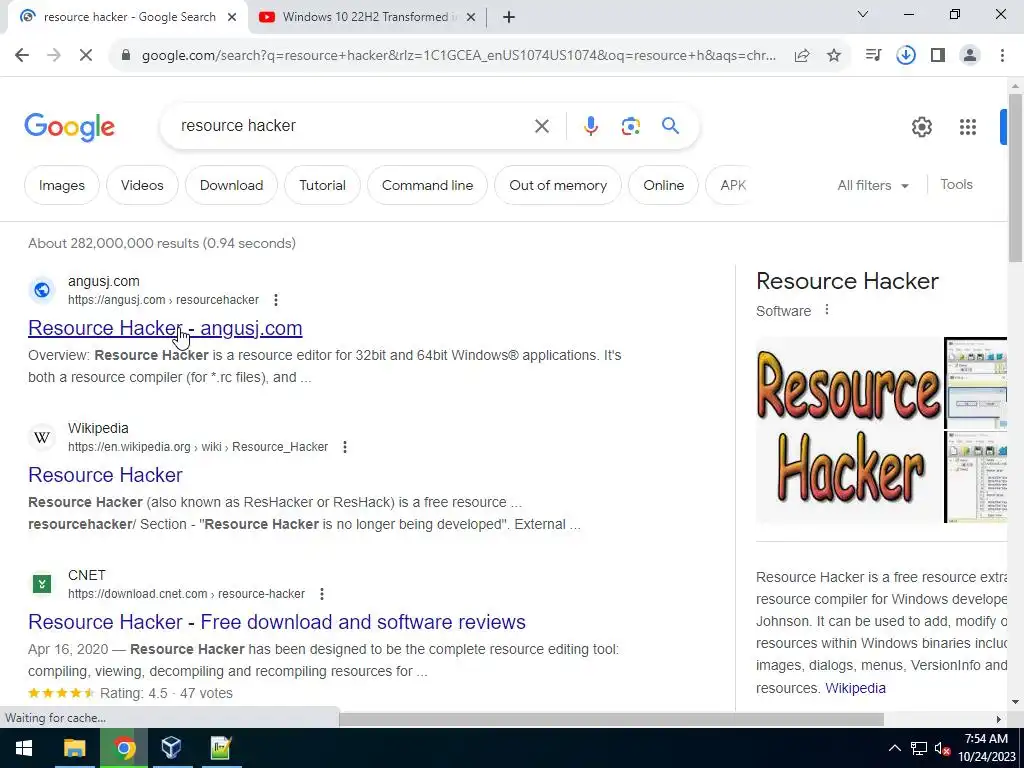The height and width of the screenshot is (768, 1024).
Task: Open the VirtualBox cube taskbar icon
Action: coord(171,748)
